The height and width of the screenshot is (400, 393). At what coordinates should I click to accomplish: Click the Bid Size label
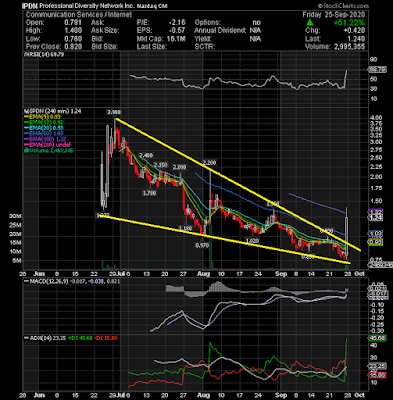click(104, 47)
